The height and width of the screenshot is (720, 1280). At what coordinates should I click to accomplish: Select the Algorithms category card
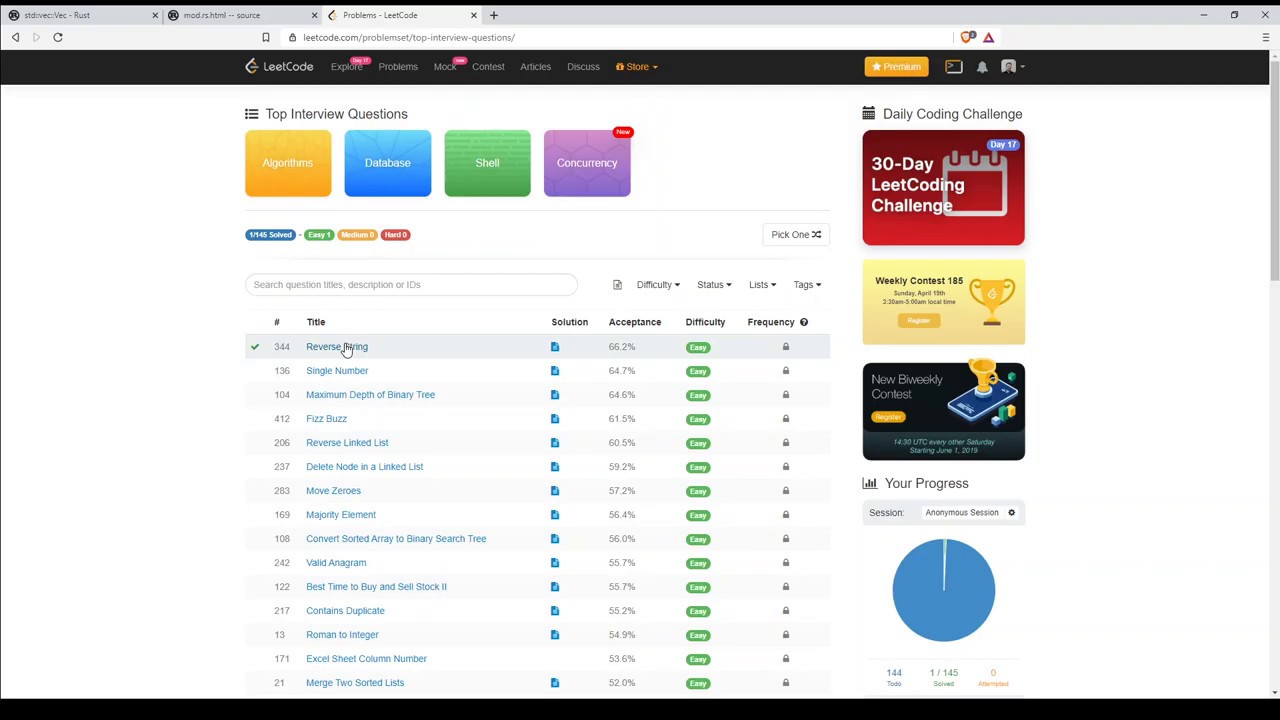(x=288, y=163)
